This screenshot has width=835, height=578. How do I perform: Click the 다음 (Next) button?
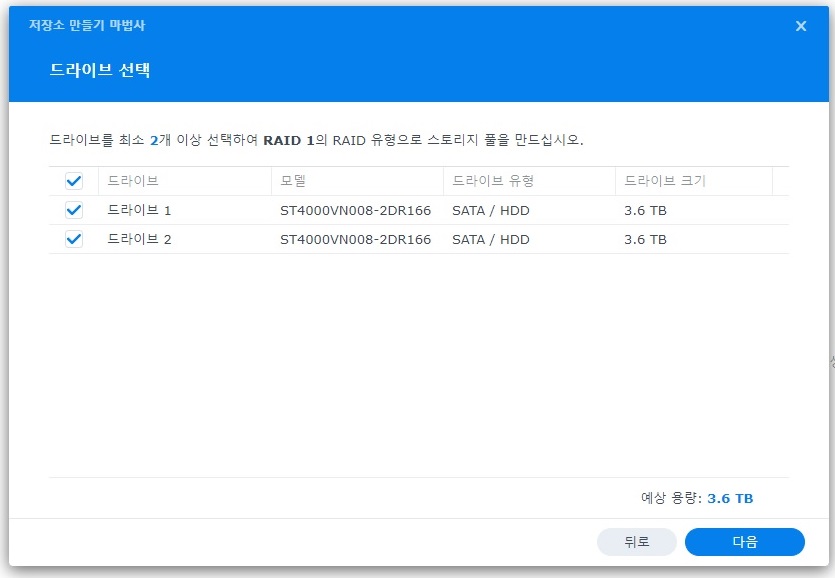743,541
